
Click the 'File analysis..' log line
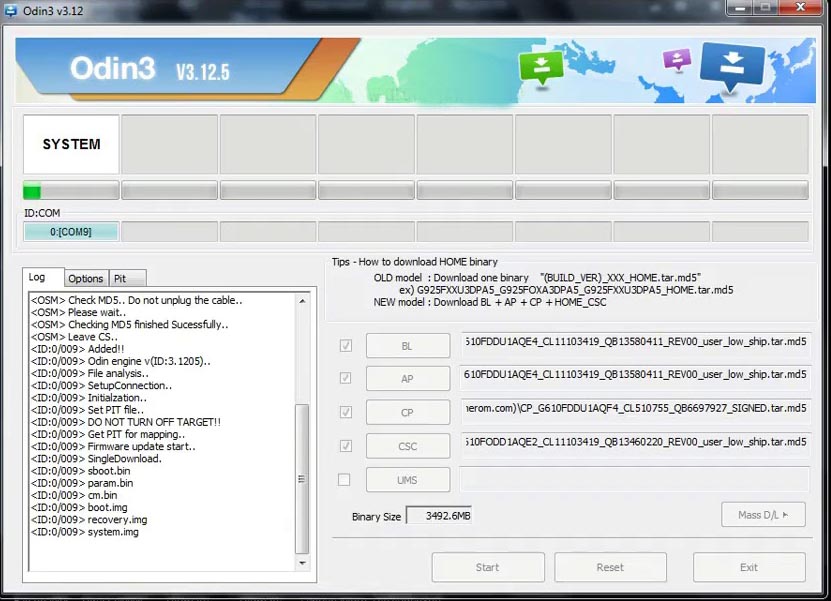tap(90, 374)
